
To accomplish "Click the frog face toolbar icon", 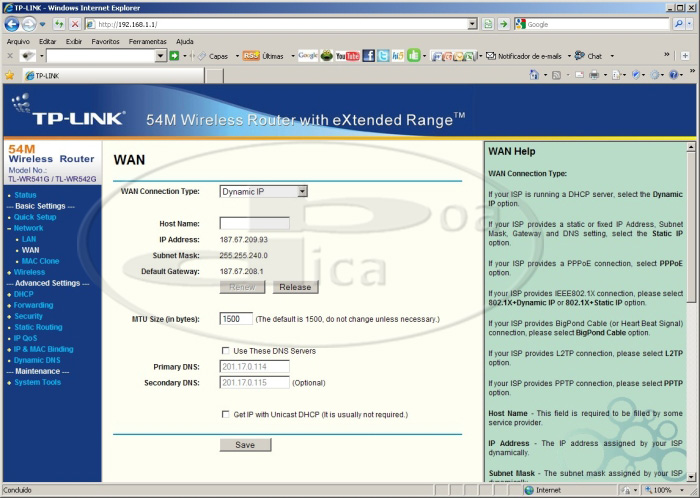I will pyautogui.click(x=327, y=56).
